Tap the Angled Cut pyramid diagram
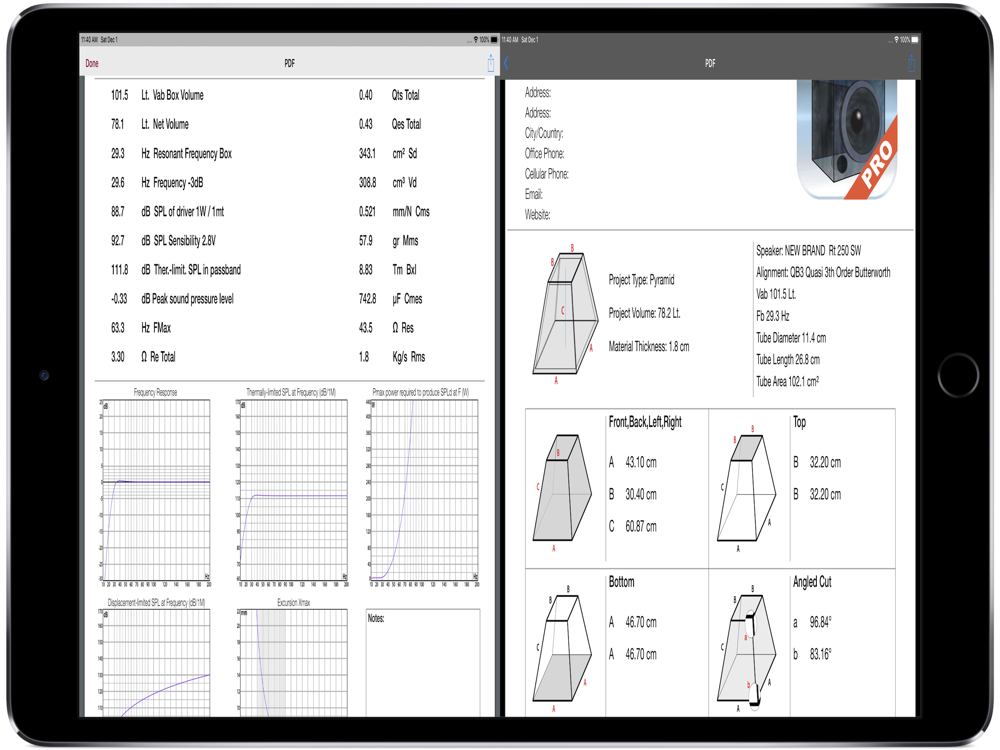1000x750 pixels. click(x=746, y=652)
